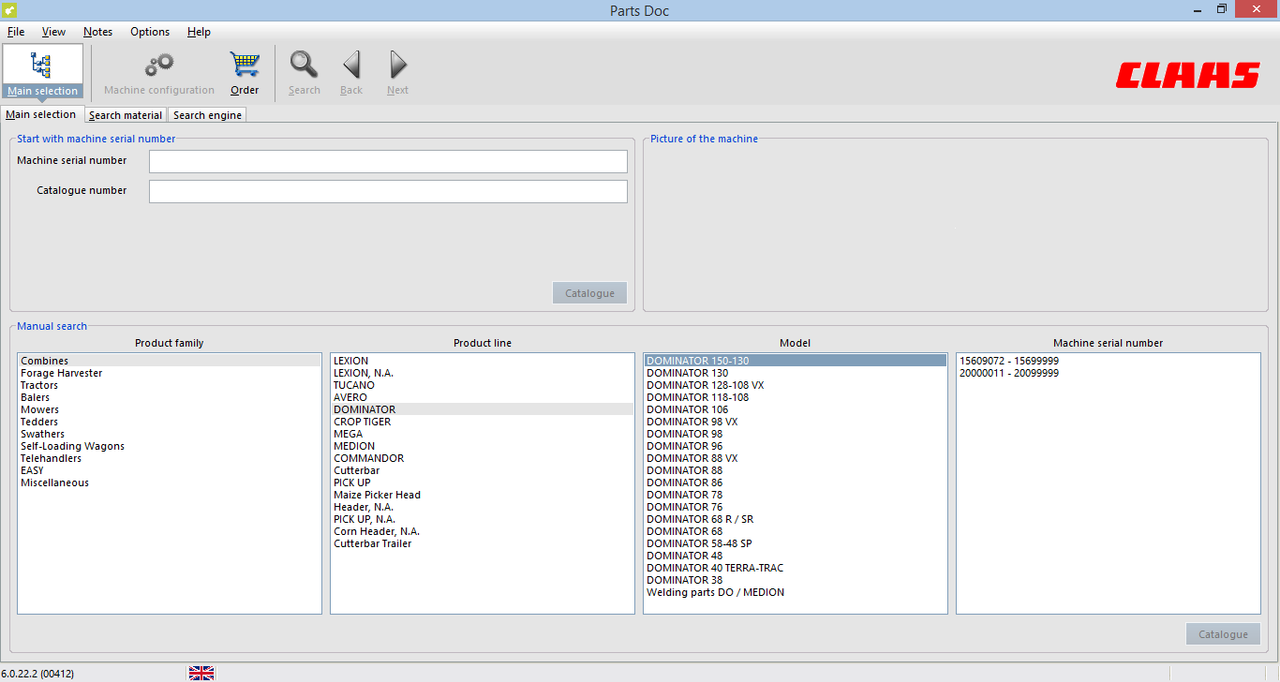Open the Notes menu
Screen dimensions: 1280x682
[x=98, y=32]
